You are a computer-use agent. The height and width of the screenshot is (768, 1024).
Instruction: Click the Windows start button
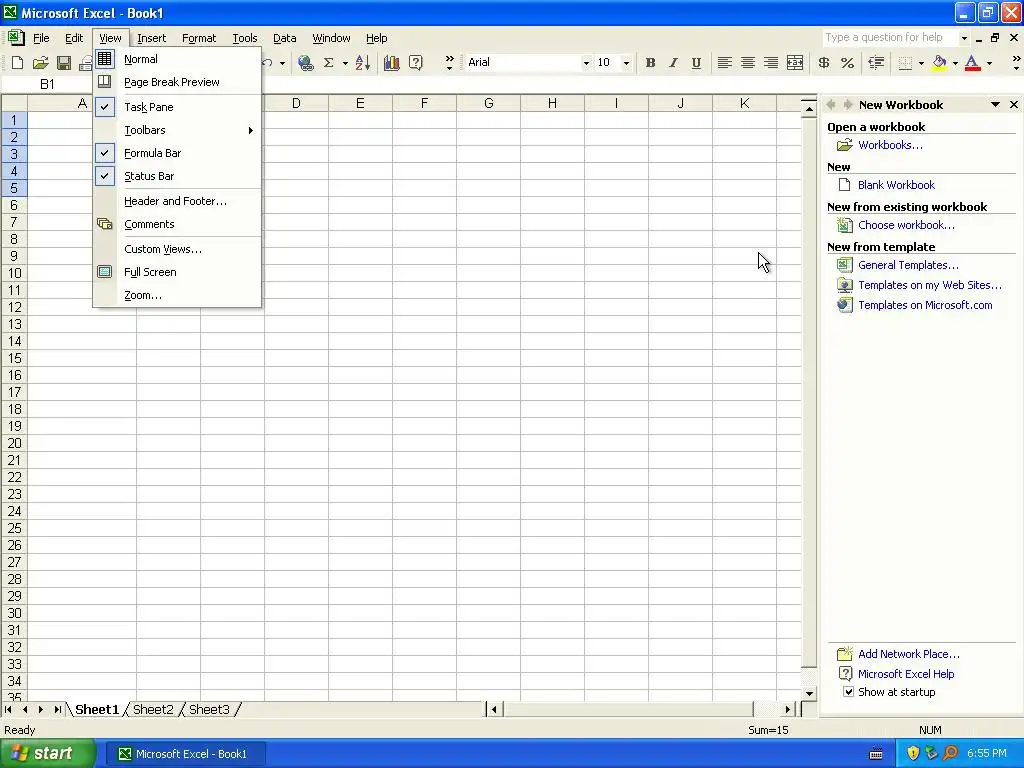coord(48,754)
